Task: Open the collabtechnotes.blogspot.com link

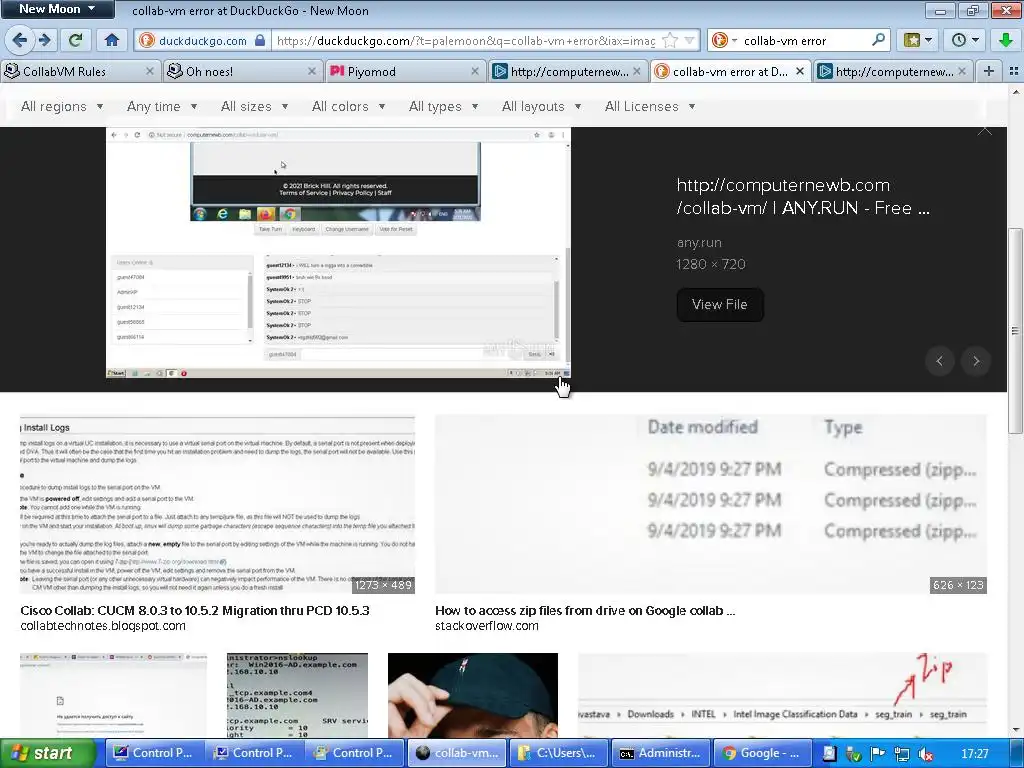Action: click(x=103, y=626)
